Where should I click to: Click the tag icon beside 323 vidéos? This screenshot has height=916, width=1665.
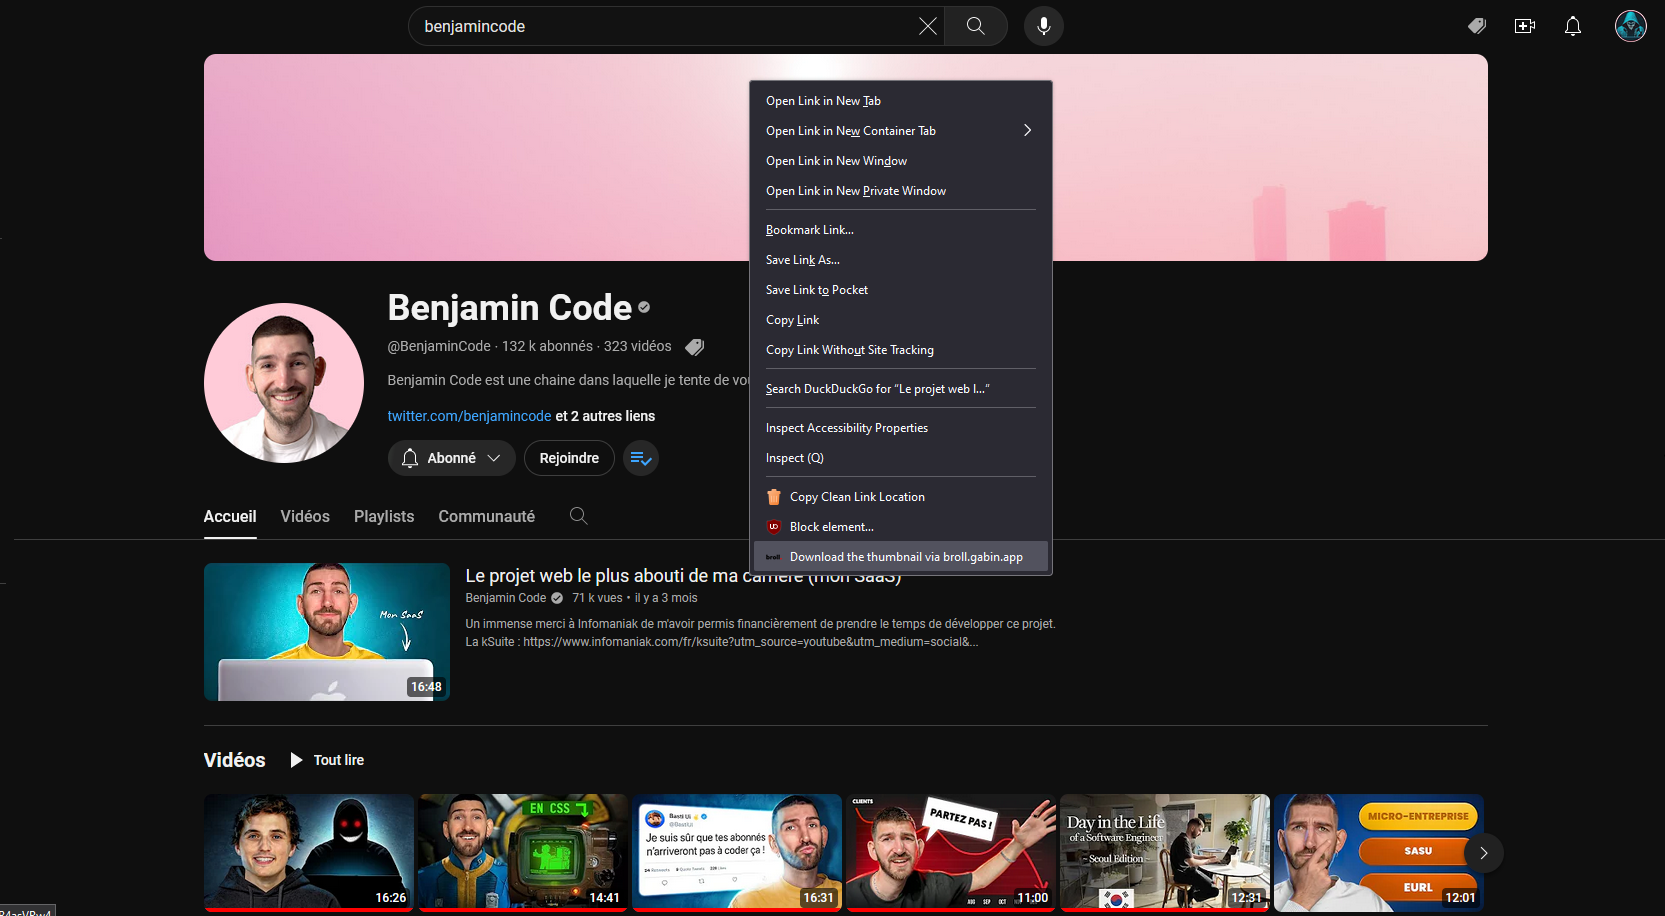click(x=694, y=347)
